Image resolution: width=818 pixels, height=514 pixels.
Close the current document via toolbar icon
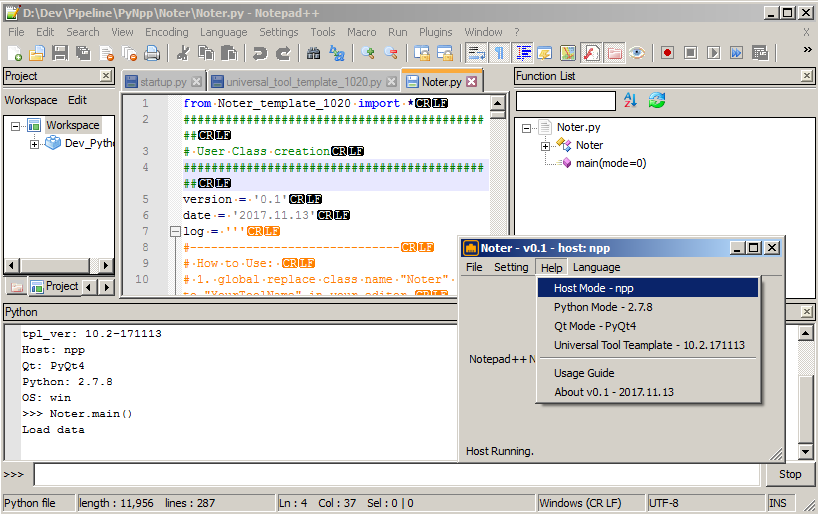[106, 53]
